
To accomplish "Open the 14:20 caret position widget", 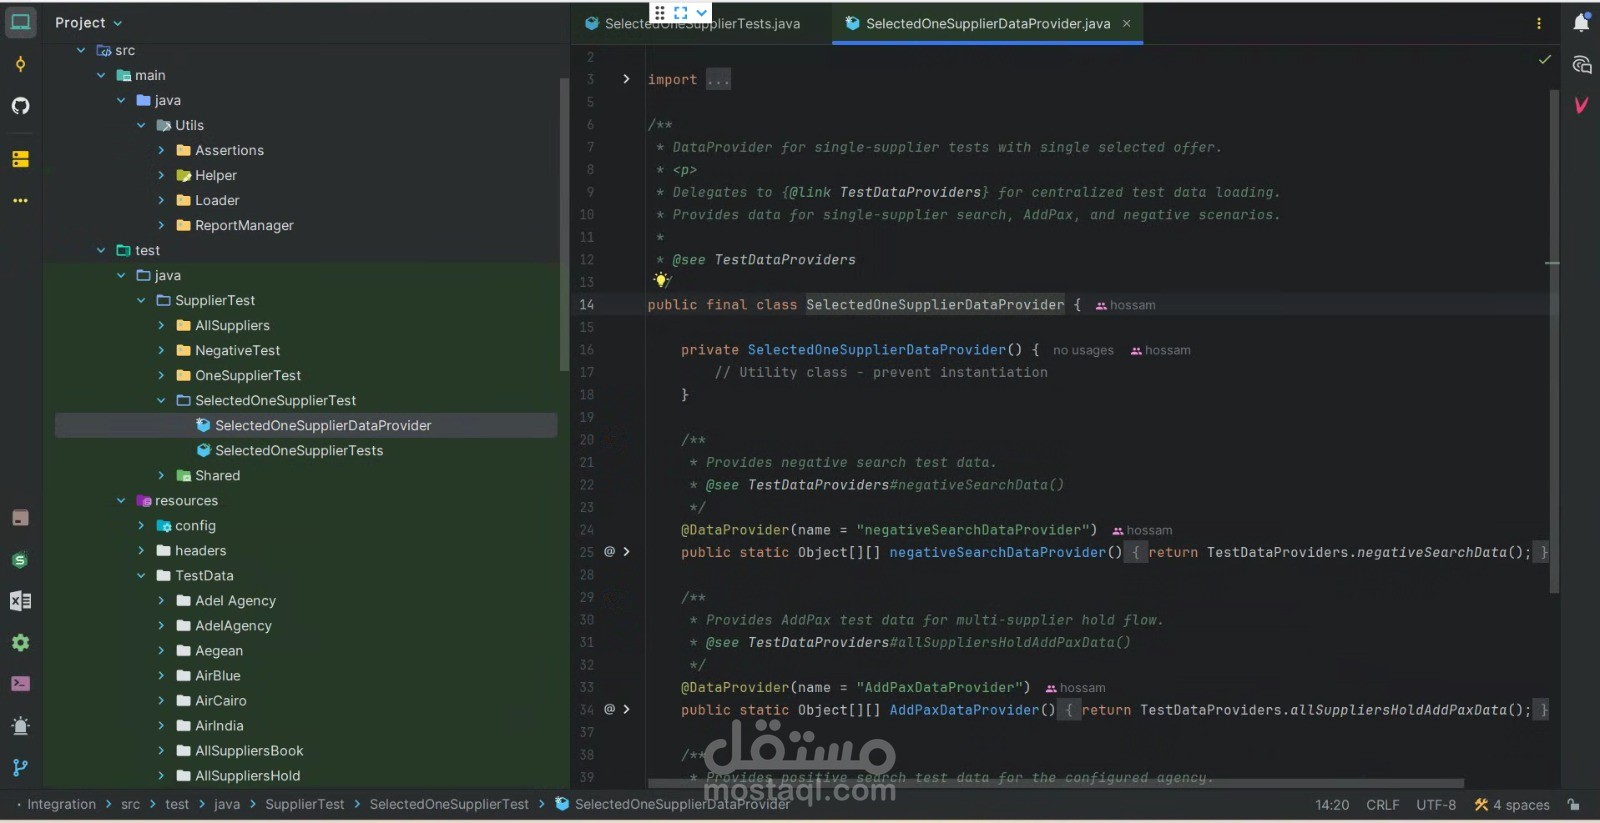I will [1332, 804].
